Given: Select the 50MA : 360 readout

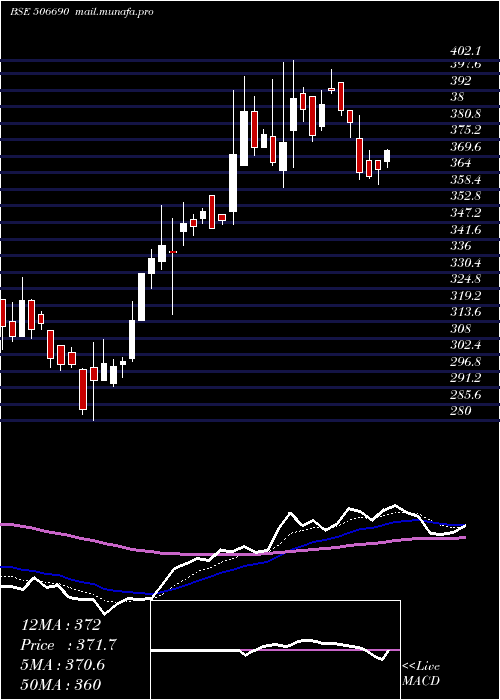Looking at the screenshot, I should pos(61,684).
